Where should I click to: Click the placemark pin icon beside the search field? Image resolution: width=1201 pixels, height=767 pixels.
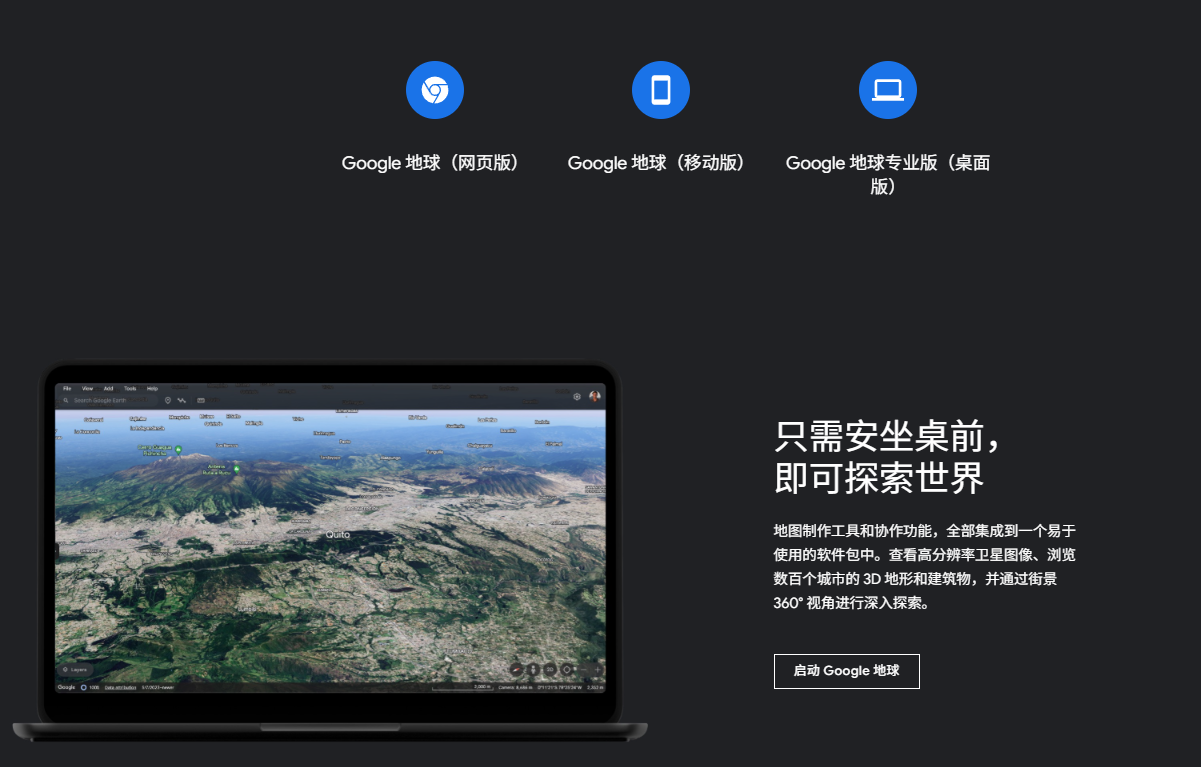[168, 400]
